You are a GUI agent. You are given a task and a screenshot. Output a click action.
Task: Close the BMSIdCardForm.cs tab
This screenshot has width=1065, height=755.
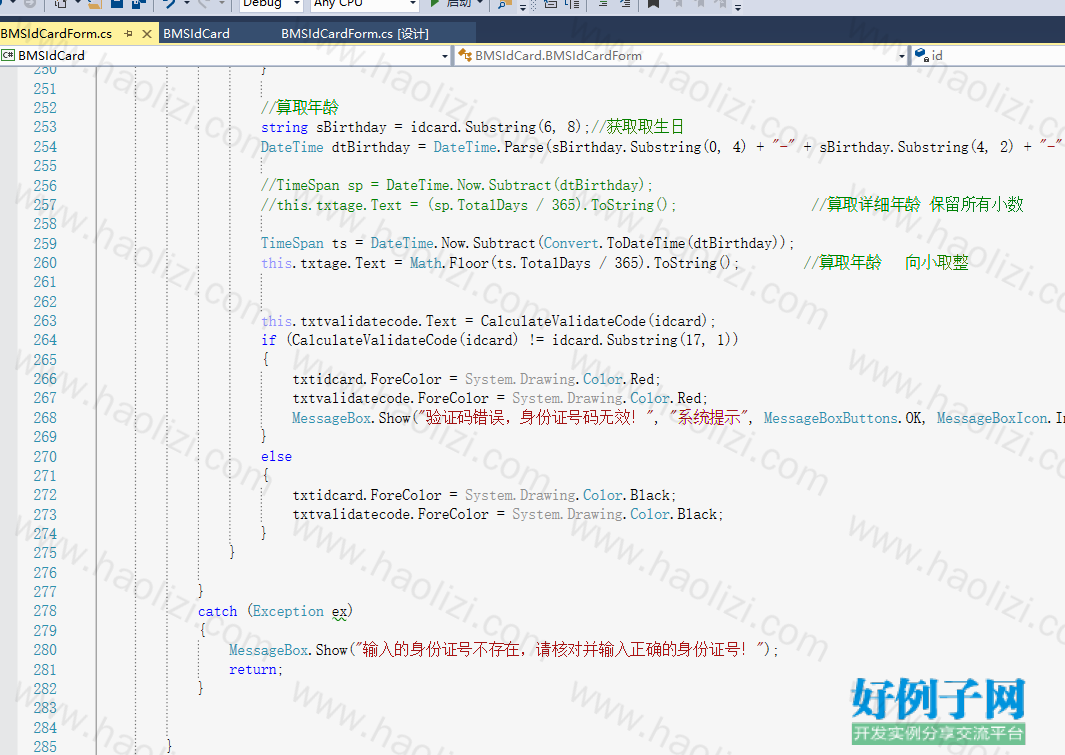[x=147, y=33]
